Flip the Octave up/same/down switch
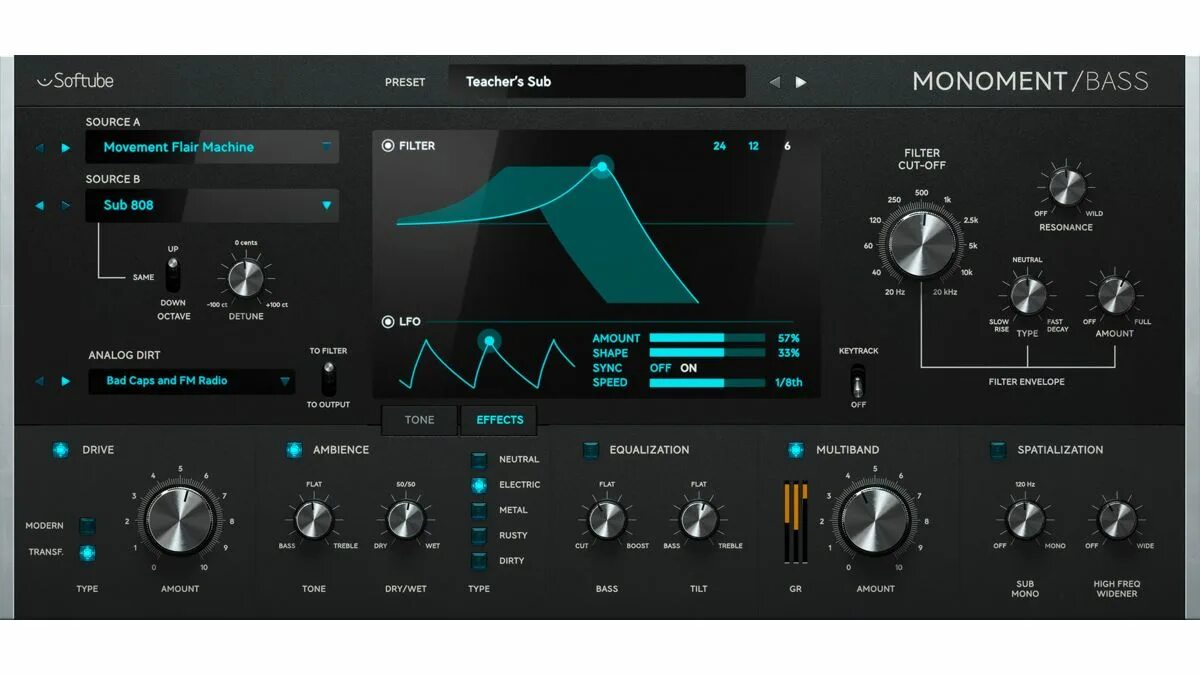 click(x=174, y=276)
